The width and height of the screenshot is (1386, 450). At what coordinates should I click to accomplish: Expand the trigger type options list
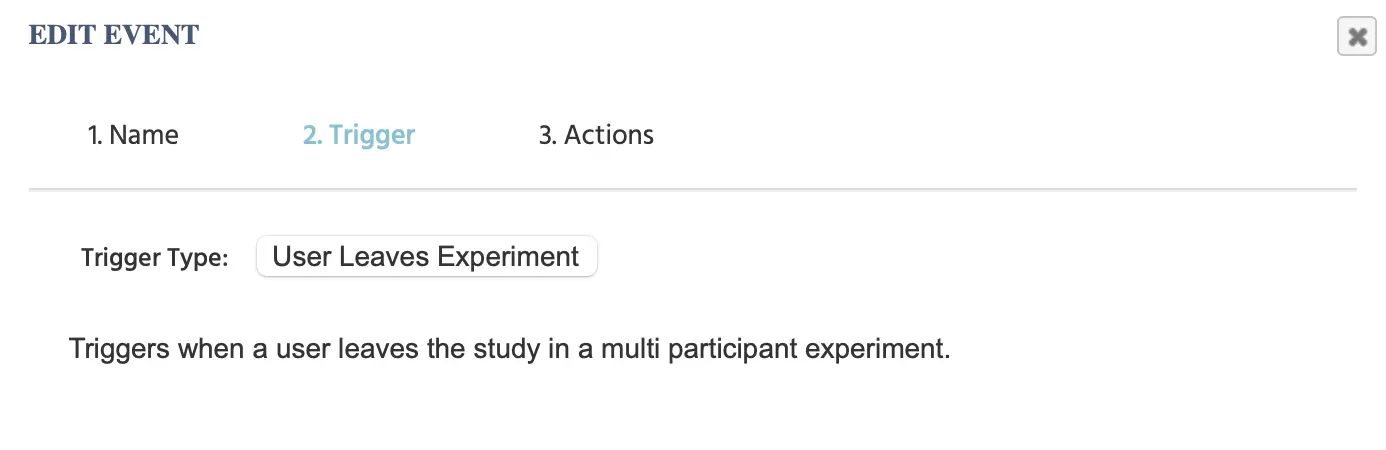click(x=426, y=257)
